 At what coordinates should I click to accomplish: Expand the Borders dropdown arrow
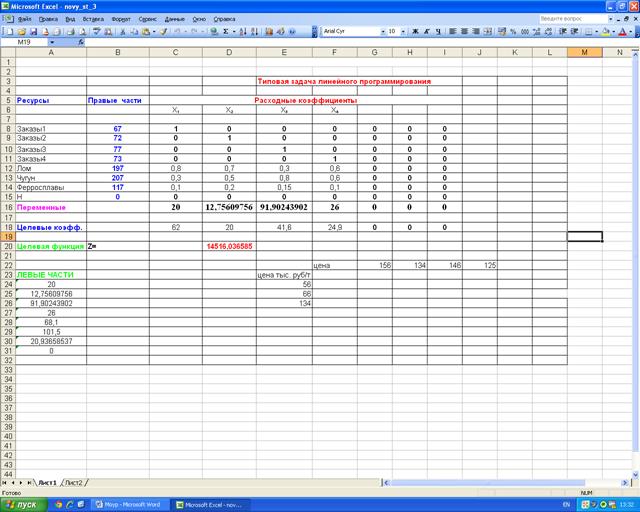(596, 31)
